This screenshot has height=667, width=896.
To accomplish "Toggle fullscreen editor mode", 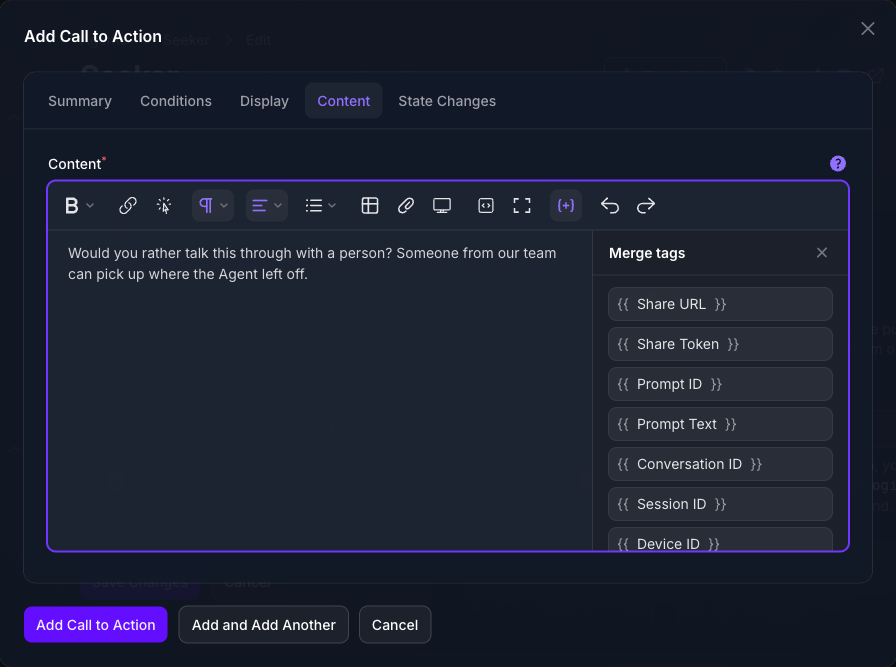I will pyautogui.click(x=522, y=205).
